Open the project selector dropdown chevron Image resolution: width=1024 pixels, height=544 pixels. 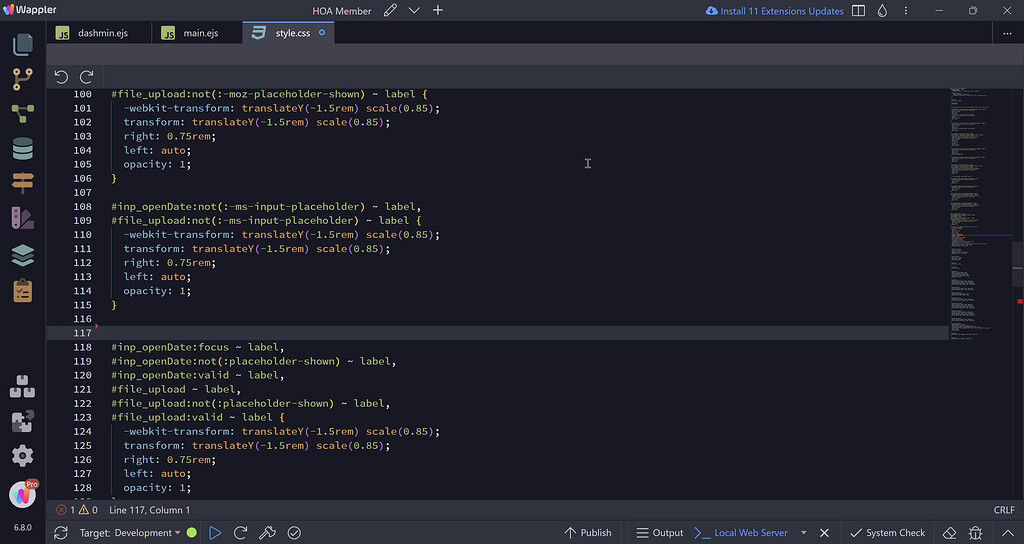point(414,10)
